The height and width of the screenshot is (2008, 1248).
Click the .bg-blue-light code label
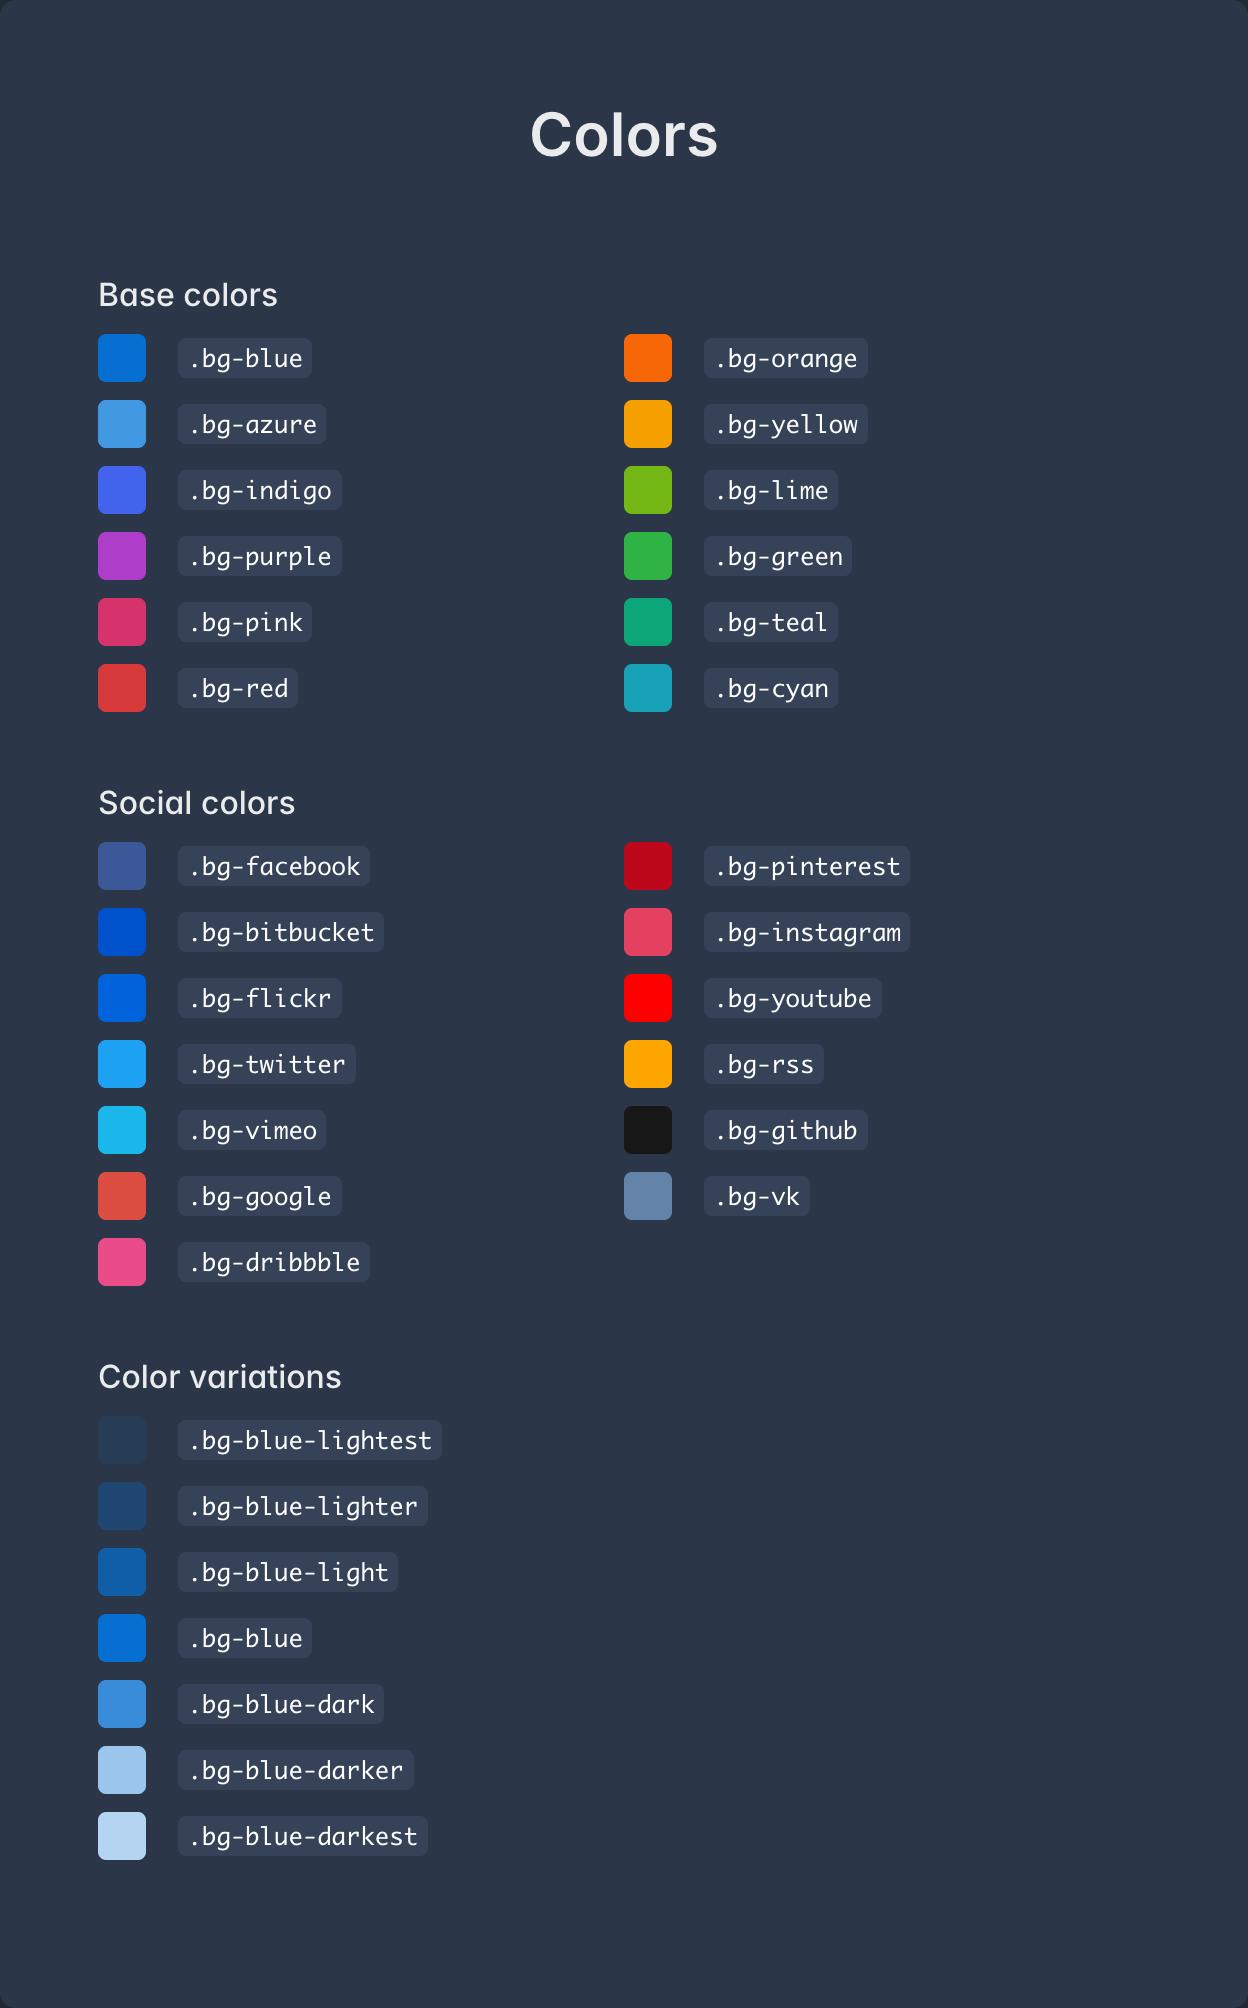click(x=288, y=1572)
